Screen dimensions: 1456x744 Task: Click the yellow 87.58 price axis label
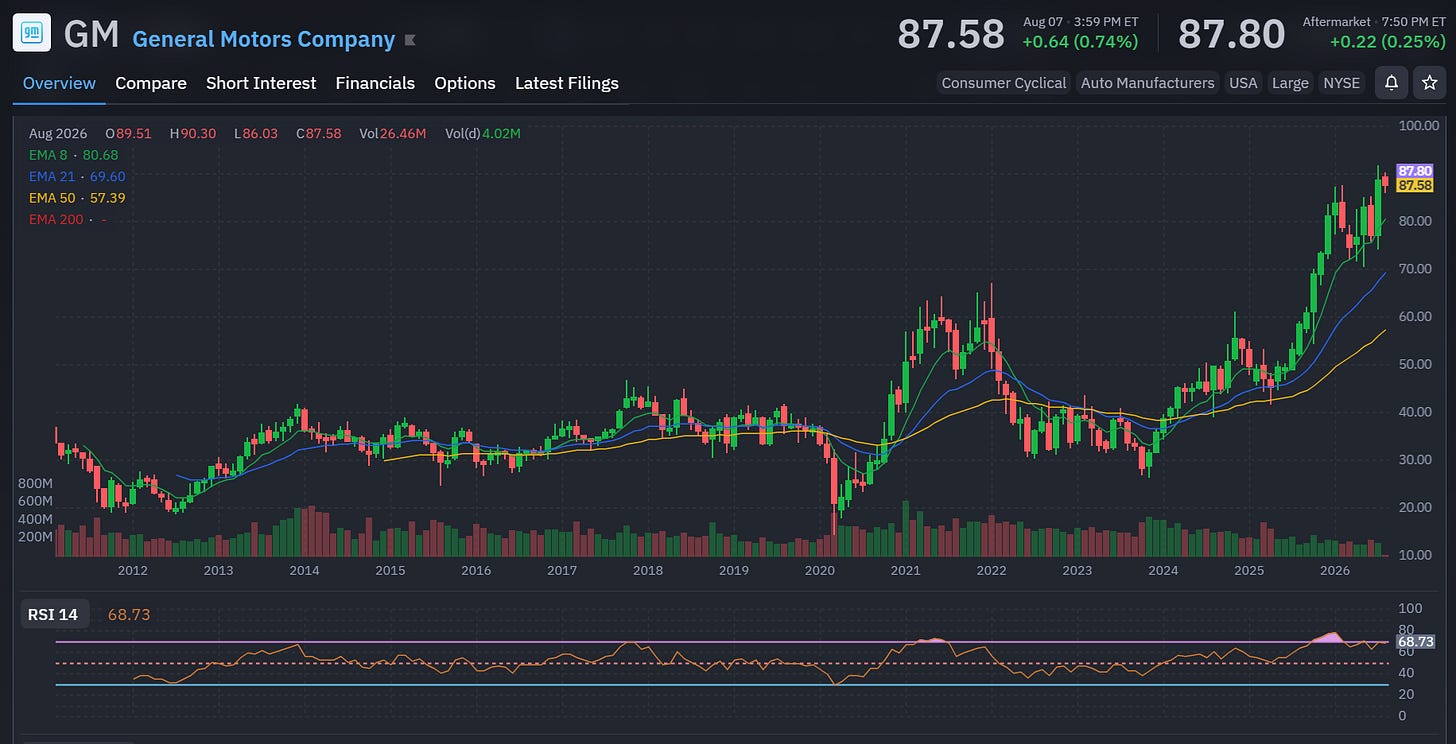(x=1415, y=185)
